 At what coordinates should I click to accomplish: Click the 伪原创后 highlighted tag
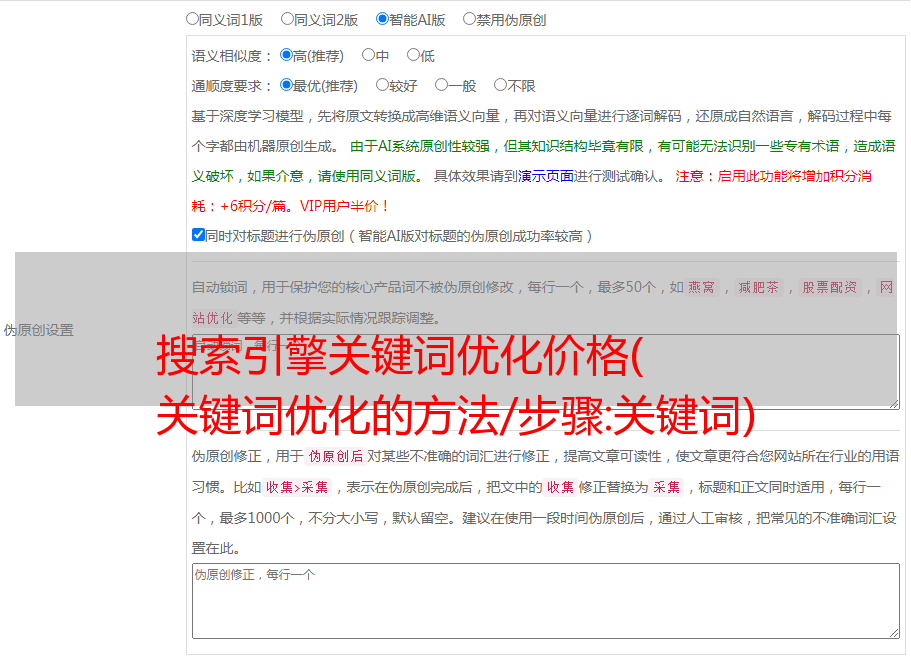(x=336, y=456)
